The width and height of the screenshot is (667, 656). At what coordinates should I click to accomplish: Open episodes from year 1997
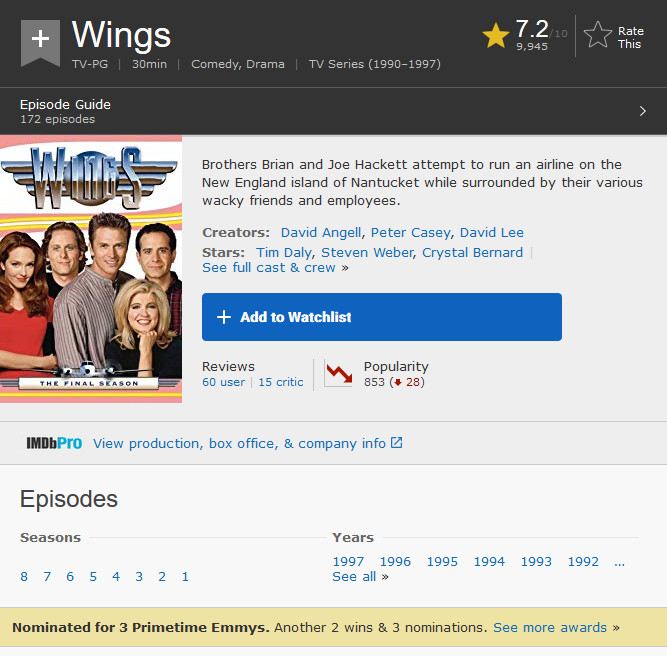click(x=348, y=562)
